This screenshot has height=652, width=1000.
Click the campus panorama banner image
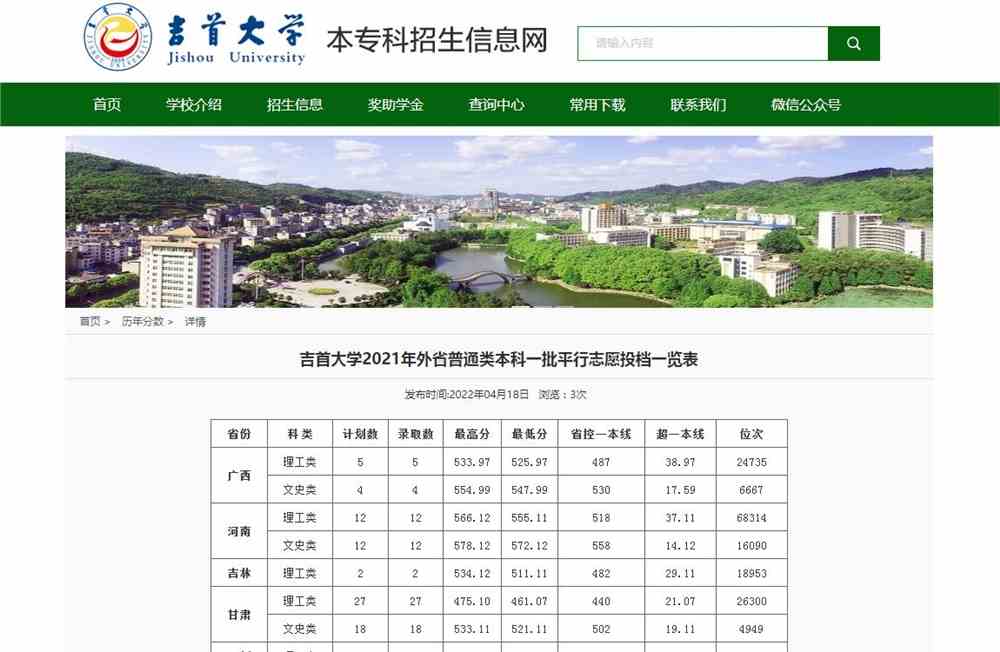pyautogui.click(x=499, y=221)
